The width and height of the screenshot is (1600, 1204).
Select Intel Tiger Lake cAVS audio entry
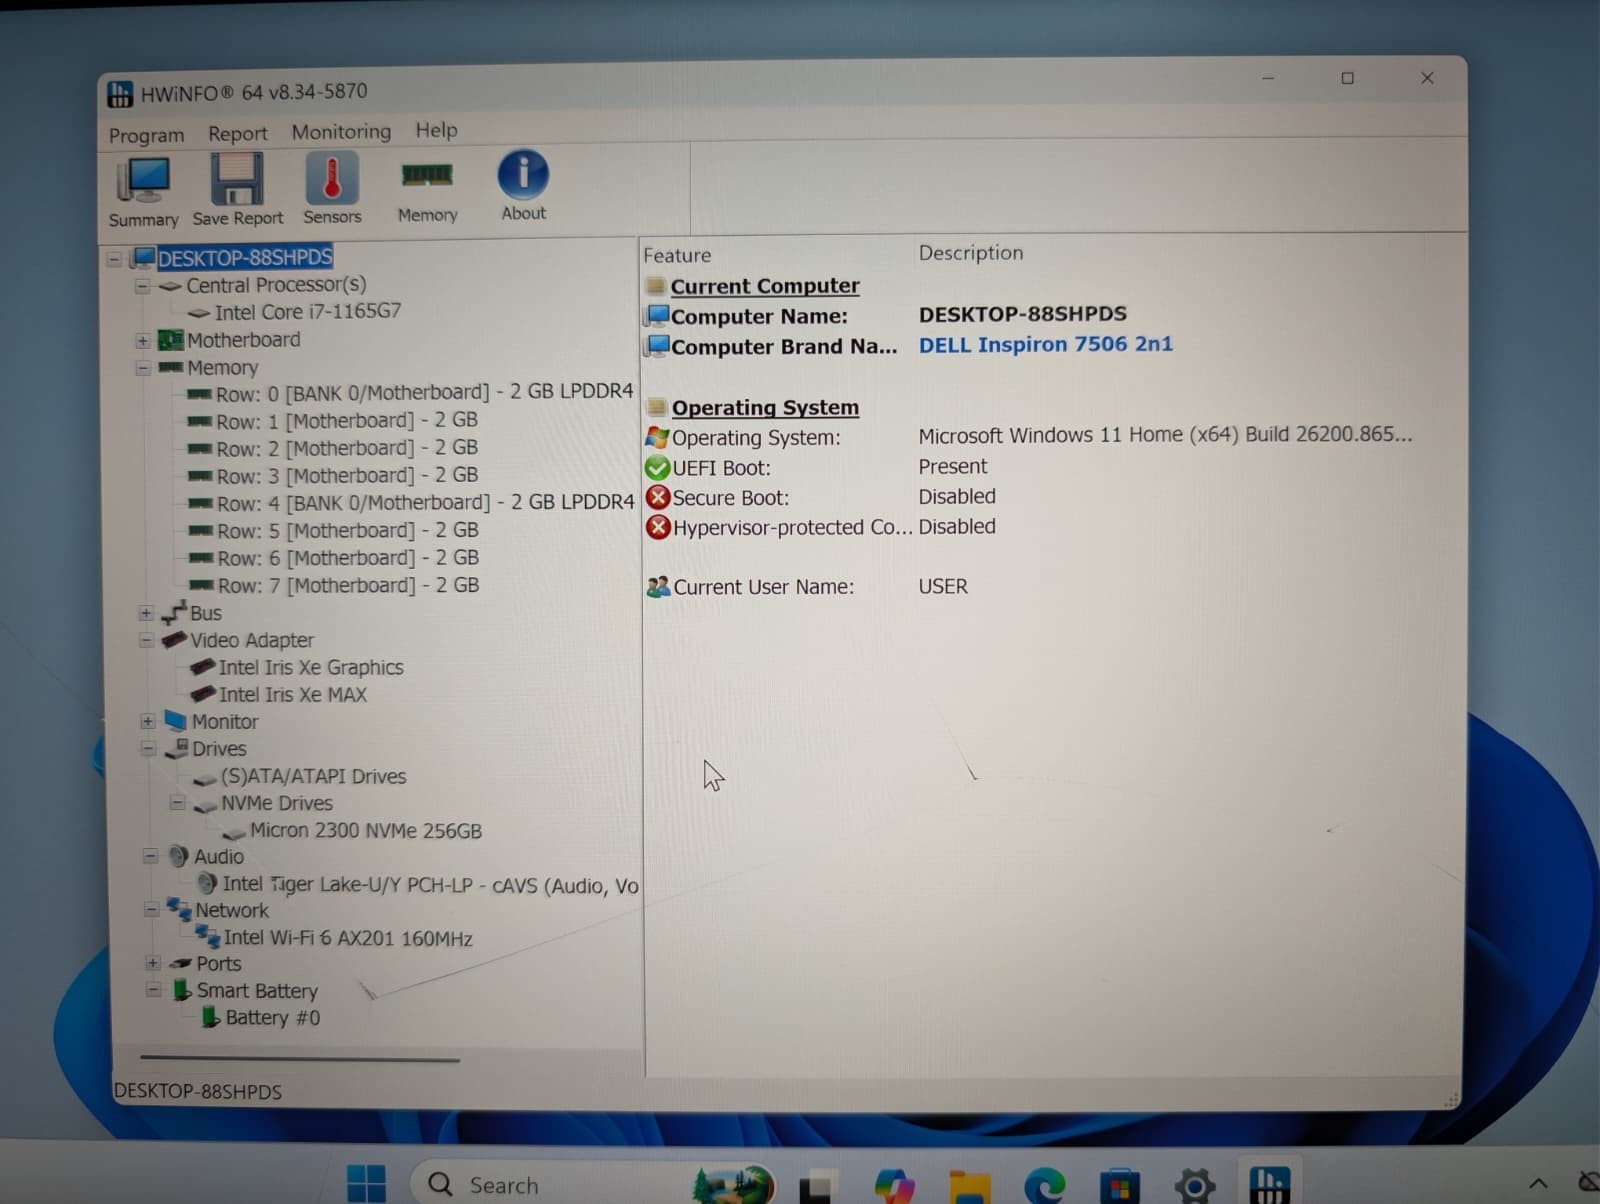[430, 885]
